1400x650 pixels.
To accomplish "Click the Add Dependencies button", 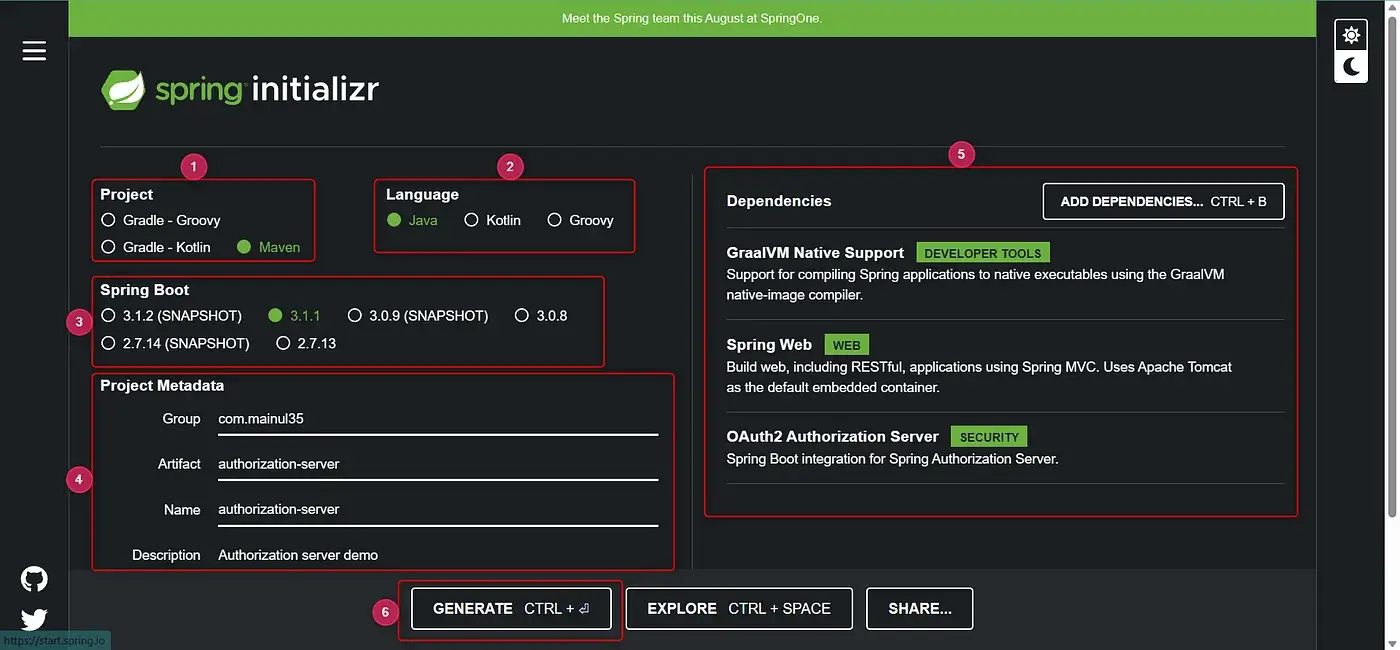I will click(1163, 201).
